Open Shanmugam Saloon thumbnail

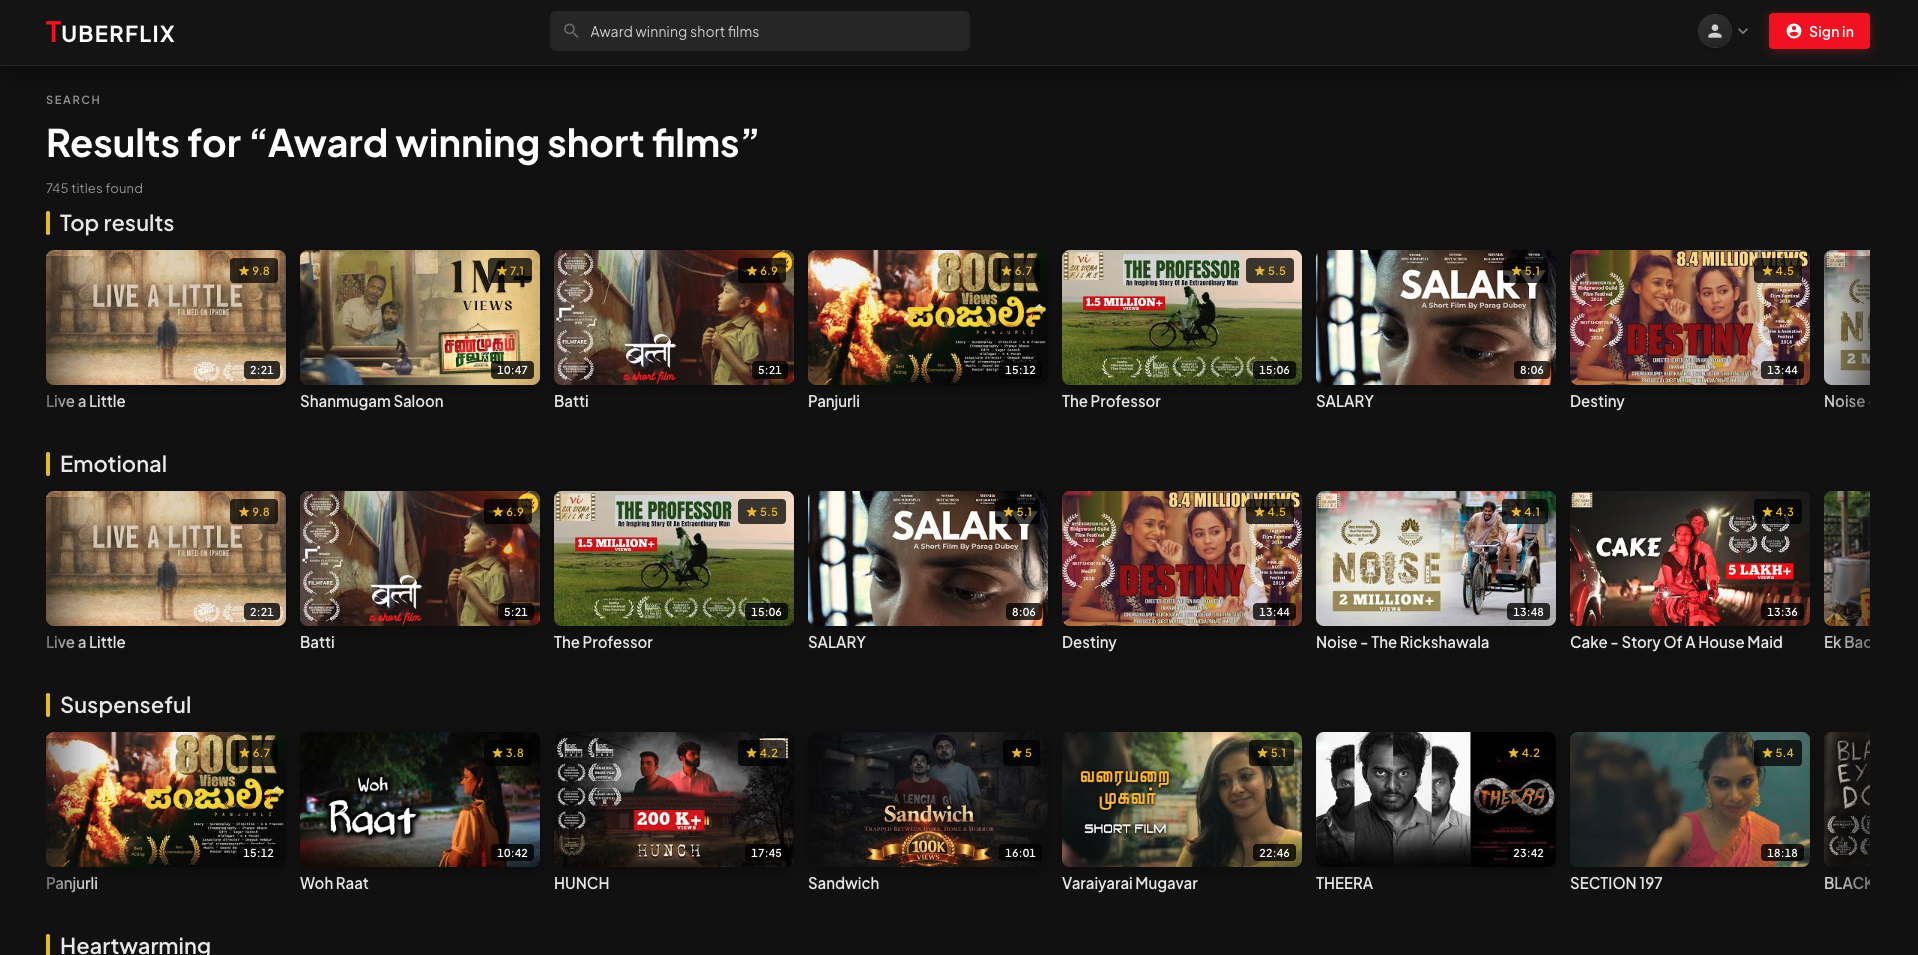(420, 317)
